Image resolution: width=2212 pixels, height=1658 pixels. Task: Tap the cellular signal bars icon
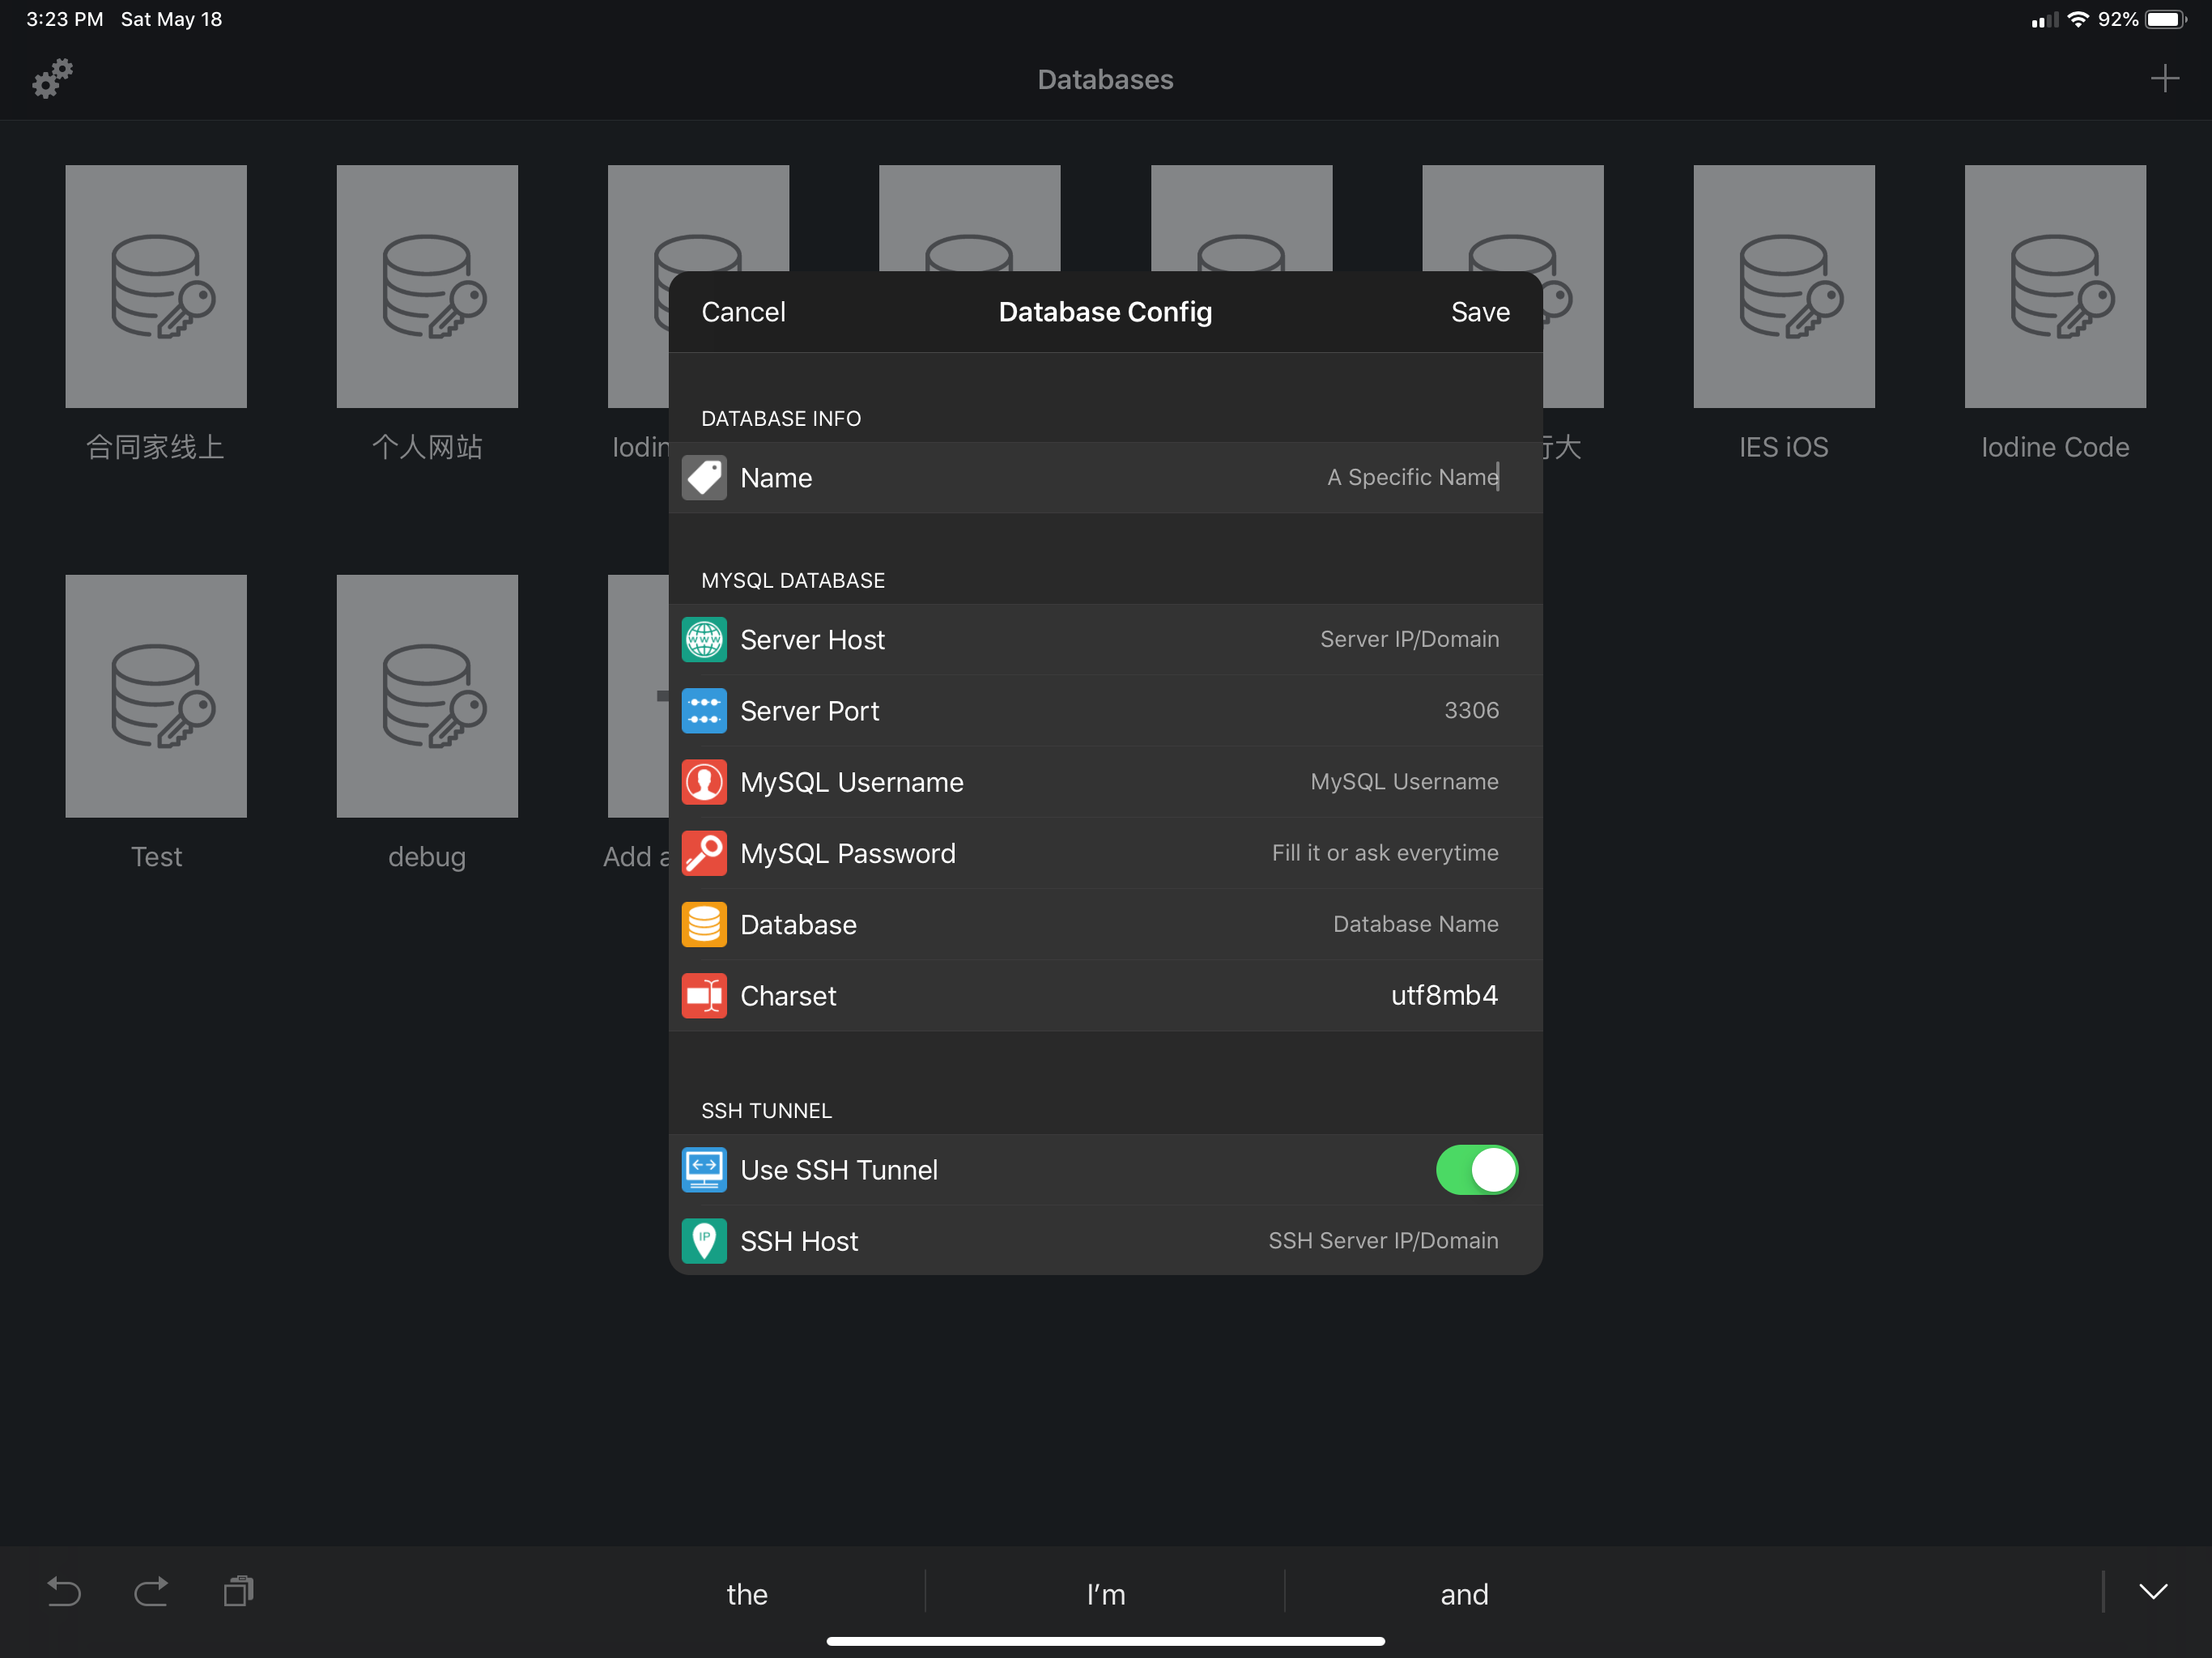[x=2044, y=19]
